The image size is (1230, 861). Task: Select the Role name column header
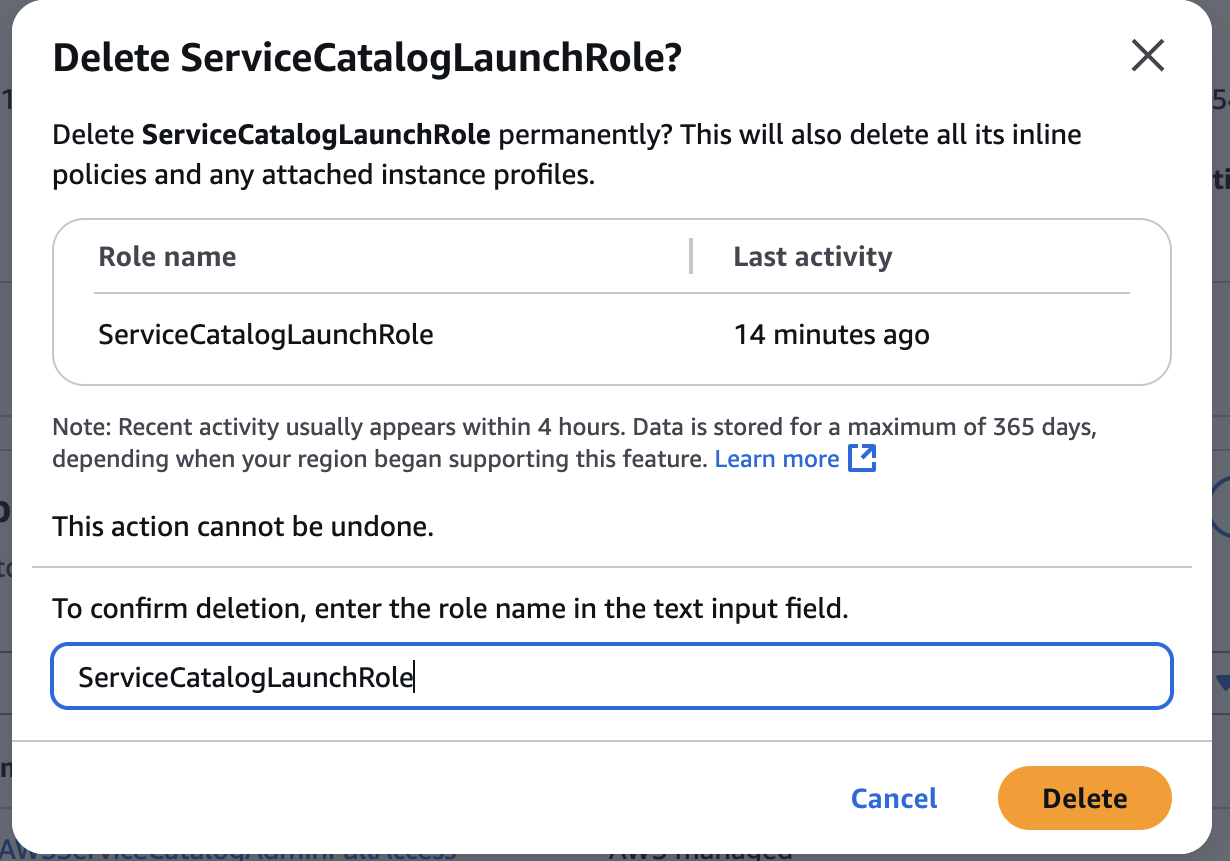(167, 256)
